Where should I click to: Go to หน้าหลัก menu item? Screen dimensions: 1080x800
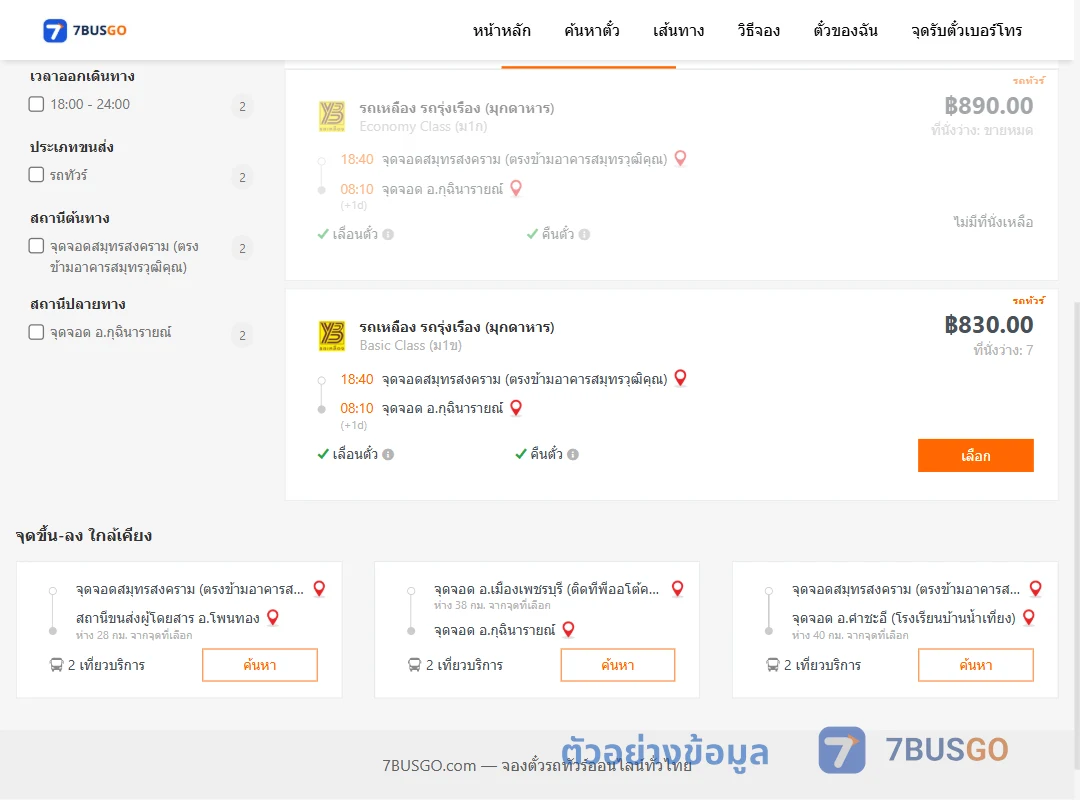pos(501,30)
